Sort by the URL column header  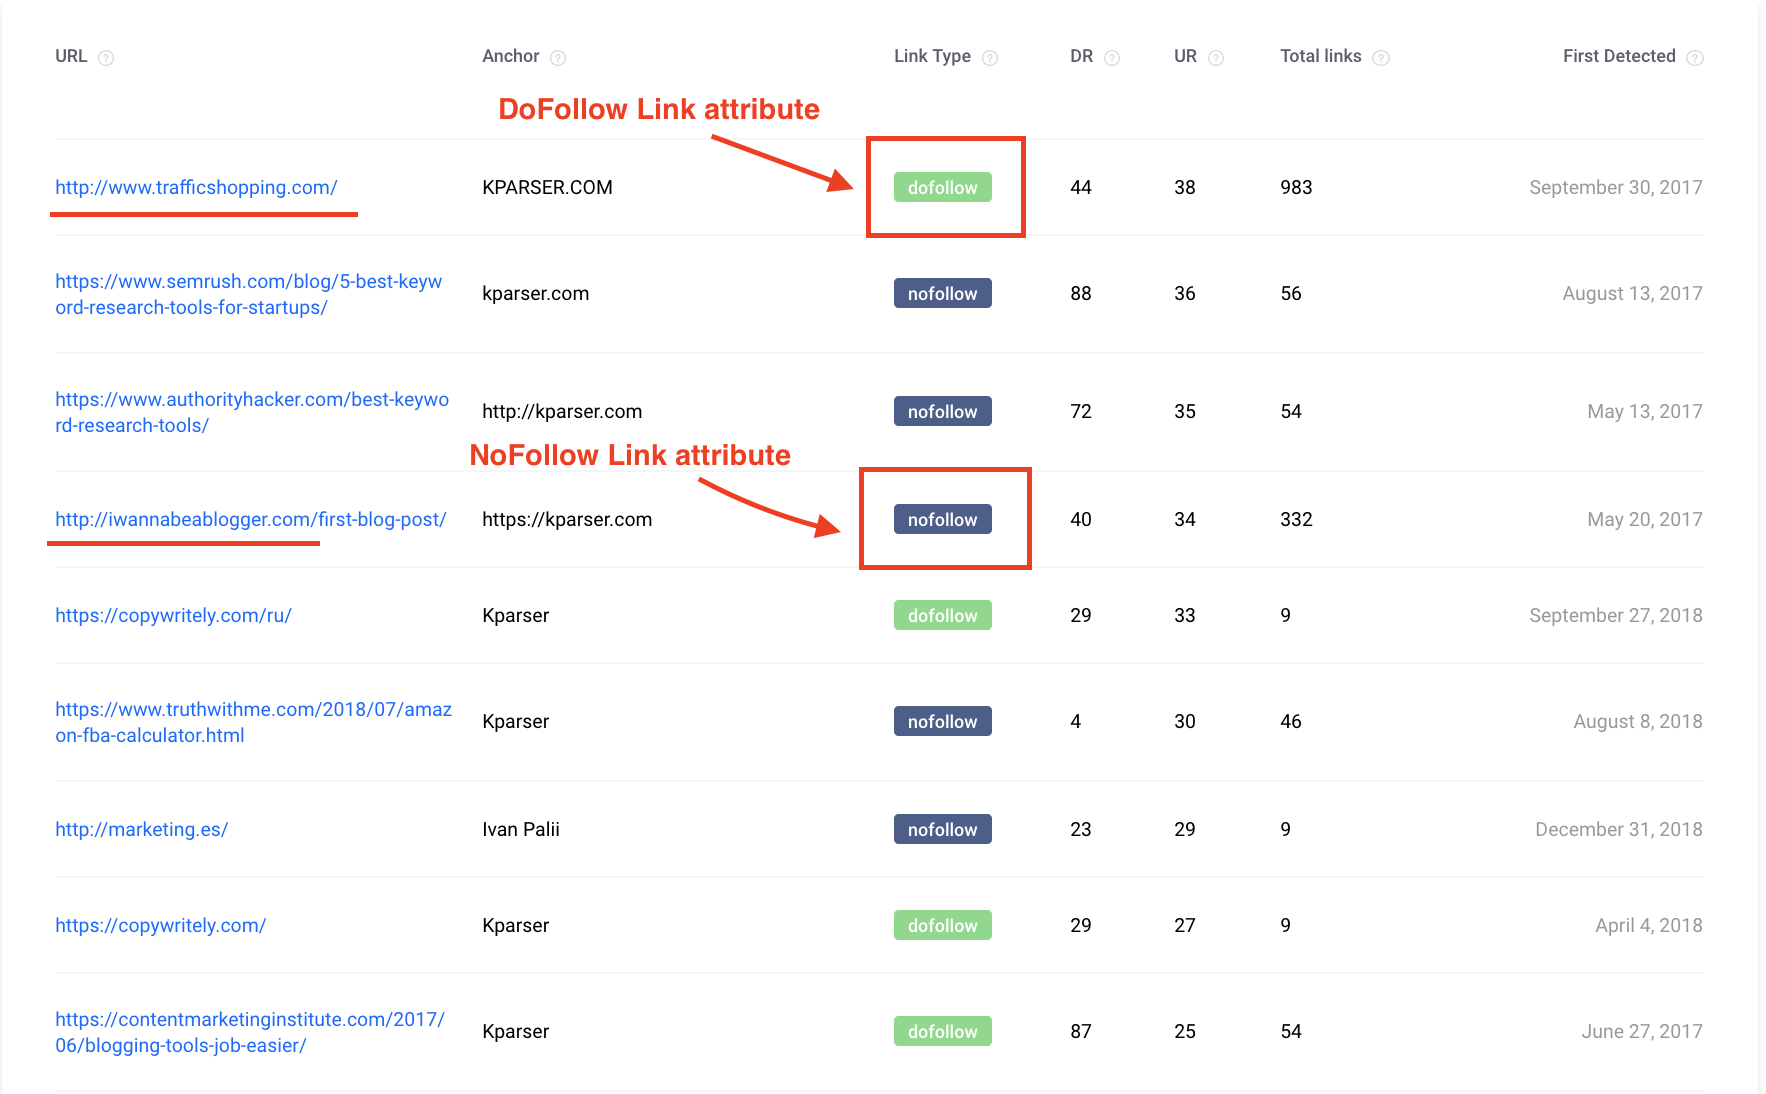tap(71, 56)
